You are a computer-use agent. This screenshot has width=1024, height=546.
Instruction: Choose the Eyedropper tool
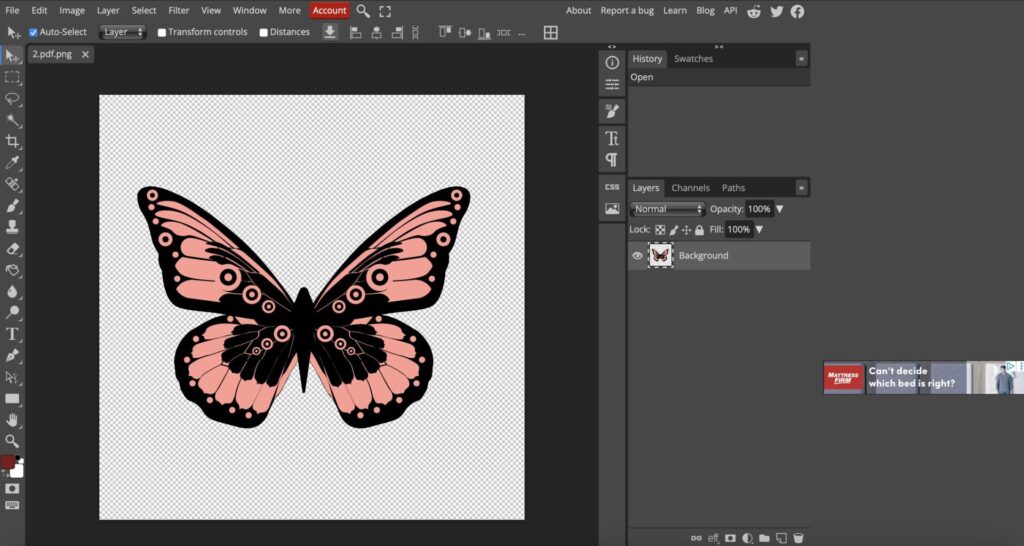(13, 163)
